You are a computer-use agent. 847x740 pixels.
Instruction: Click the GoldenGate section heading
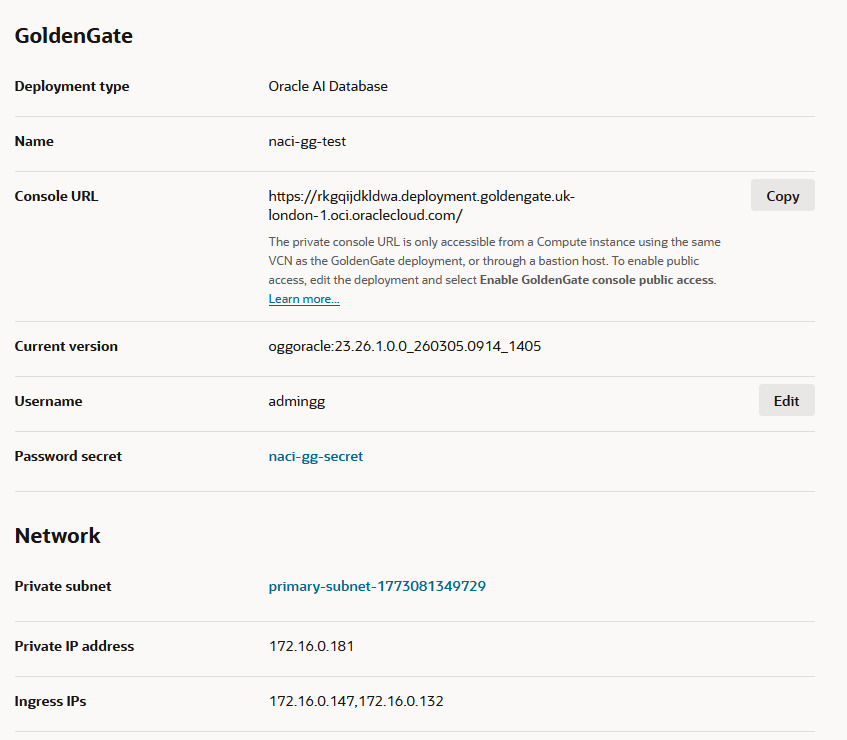[74, 36]
